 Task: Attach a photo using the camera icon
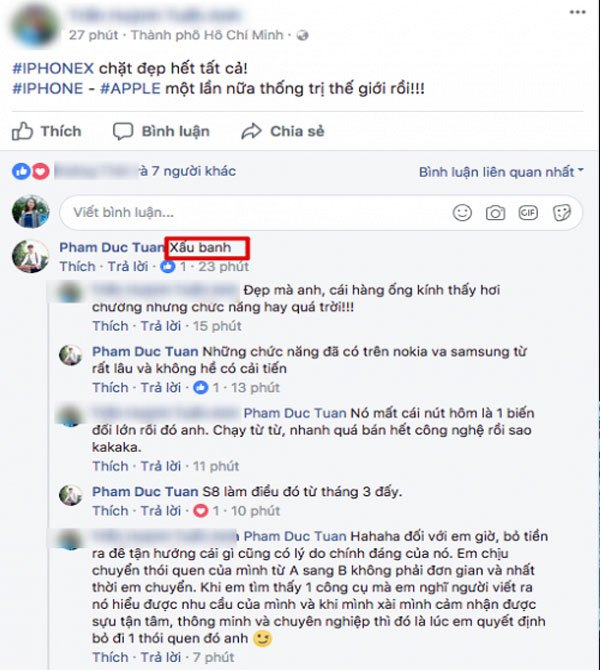[495, 213]
